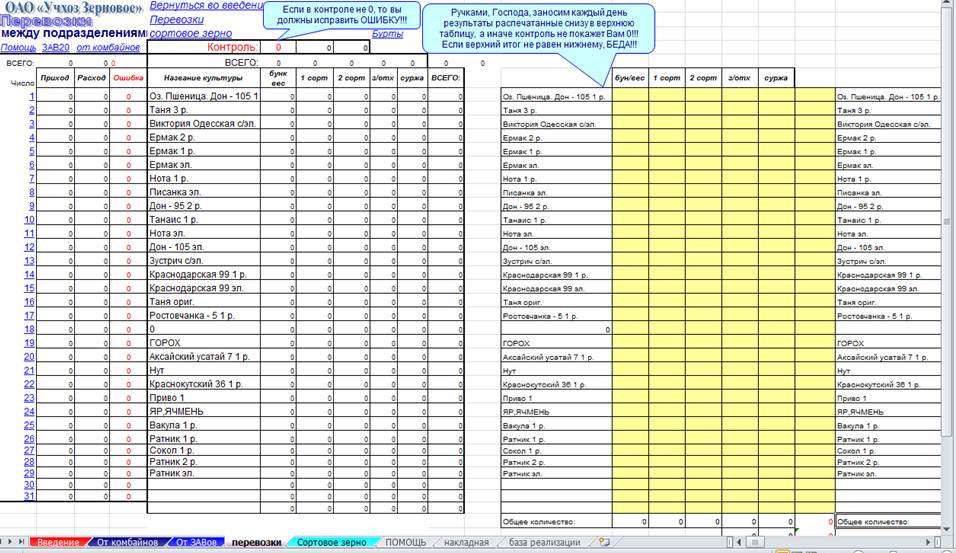Open the От ЗАВов sheet tab
The height and width of the screenshot is (553, 956).
coord(196,542)
